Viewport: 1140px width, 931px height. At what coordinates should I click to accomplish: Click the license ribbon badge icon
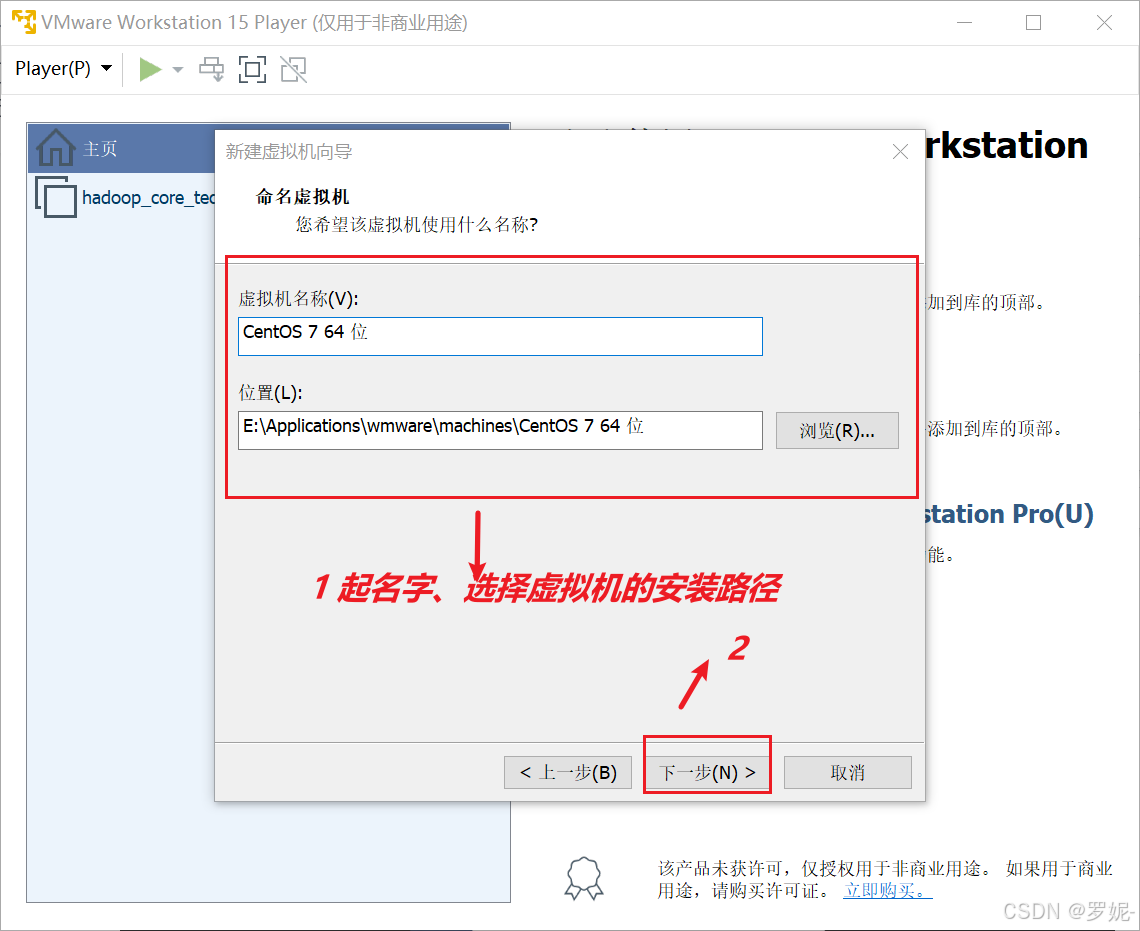pyautogui.click(x=585, y=879)
